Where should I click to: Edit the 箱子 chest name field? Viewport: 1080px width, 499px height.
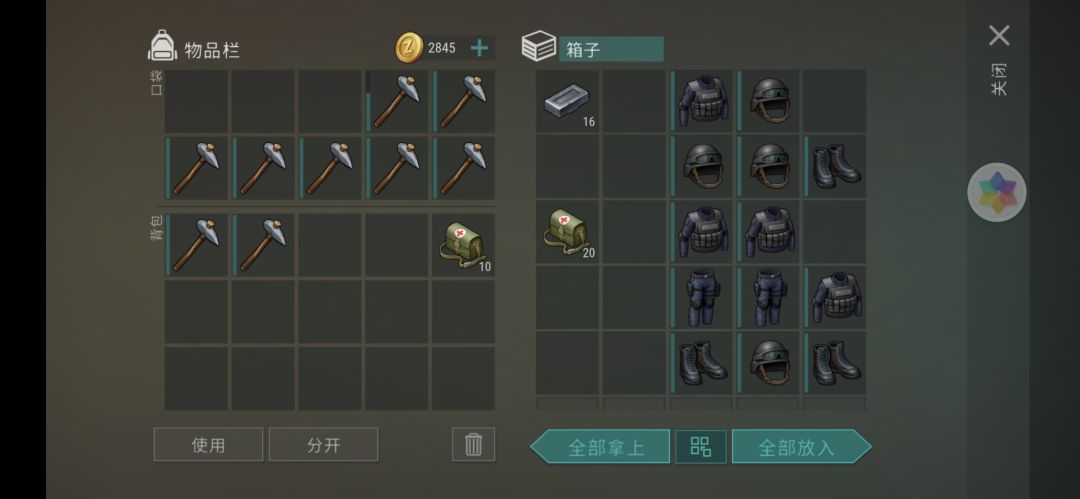click(x=611, y=49)
